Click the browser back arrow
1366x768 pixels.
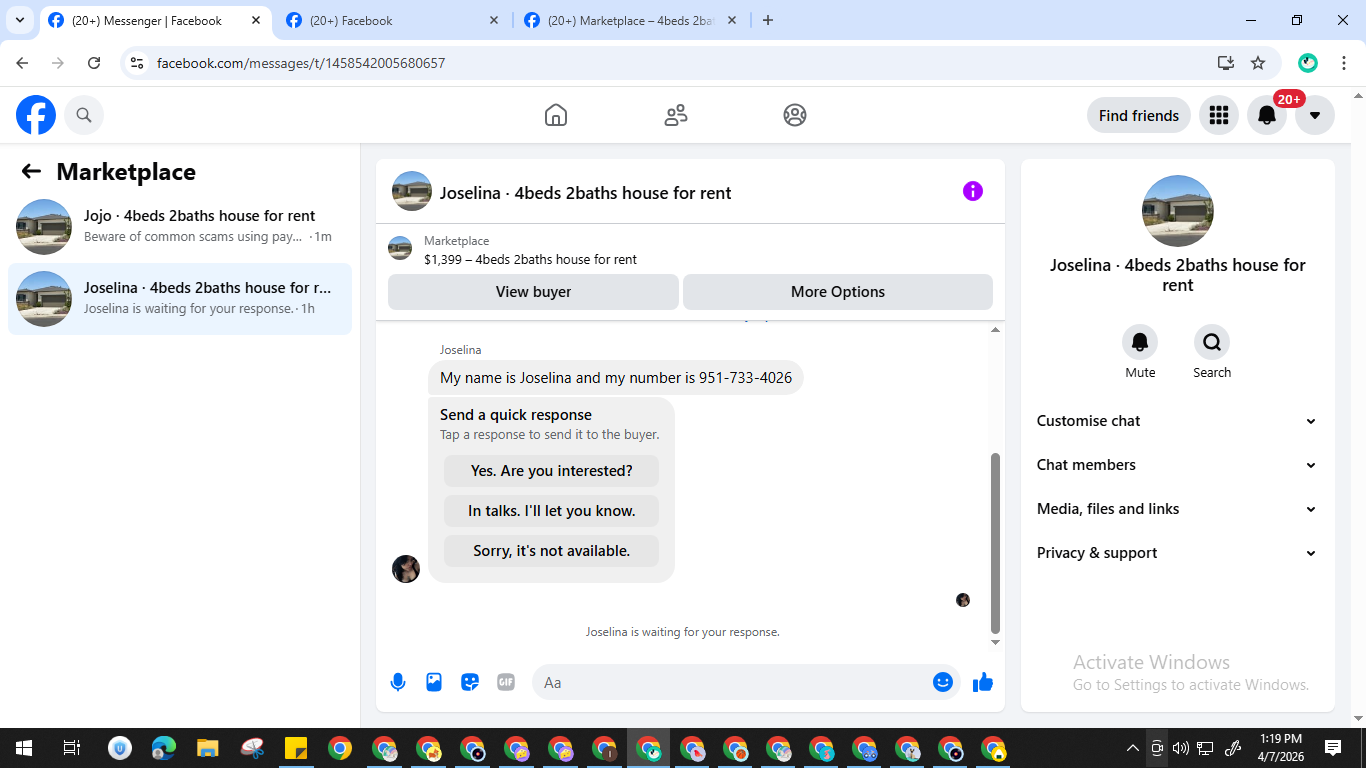pyautogui.click(x=22, y=63)
